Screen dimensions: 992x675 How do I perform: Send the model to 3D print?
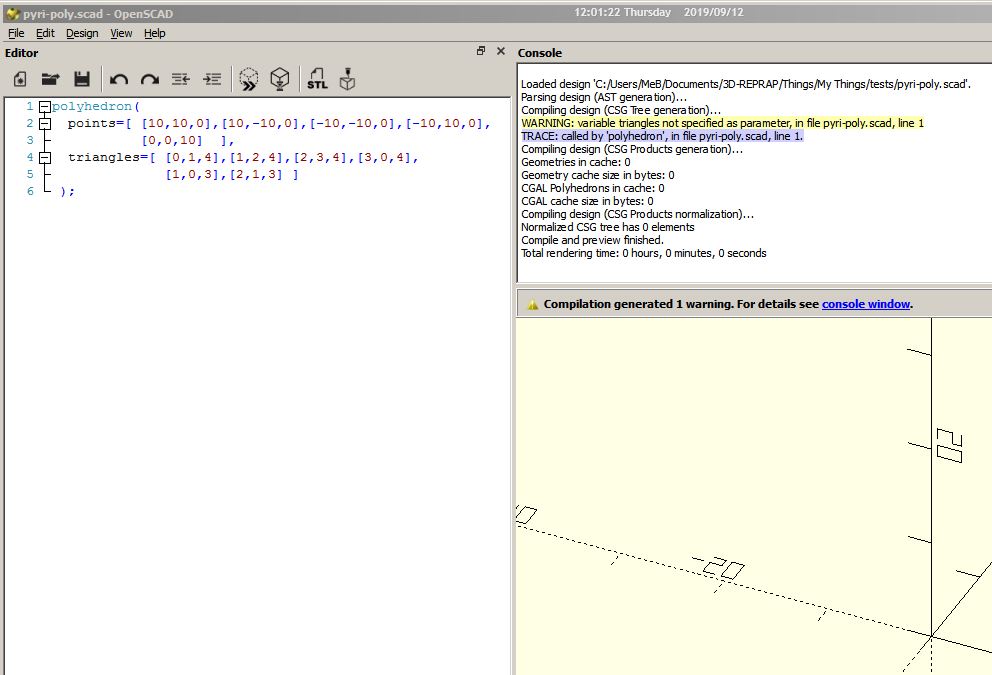point(346,78)
